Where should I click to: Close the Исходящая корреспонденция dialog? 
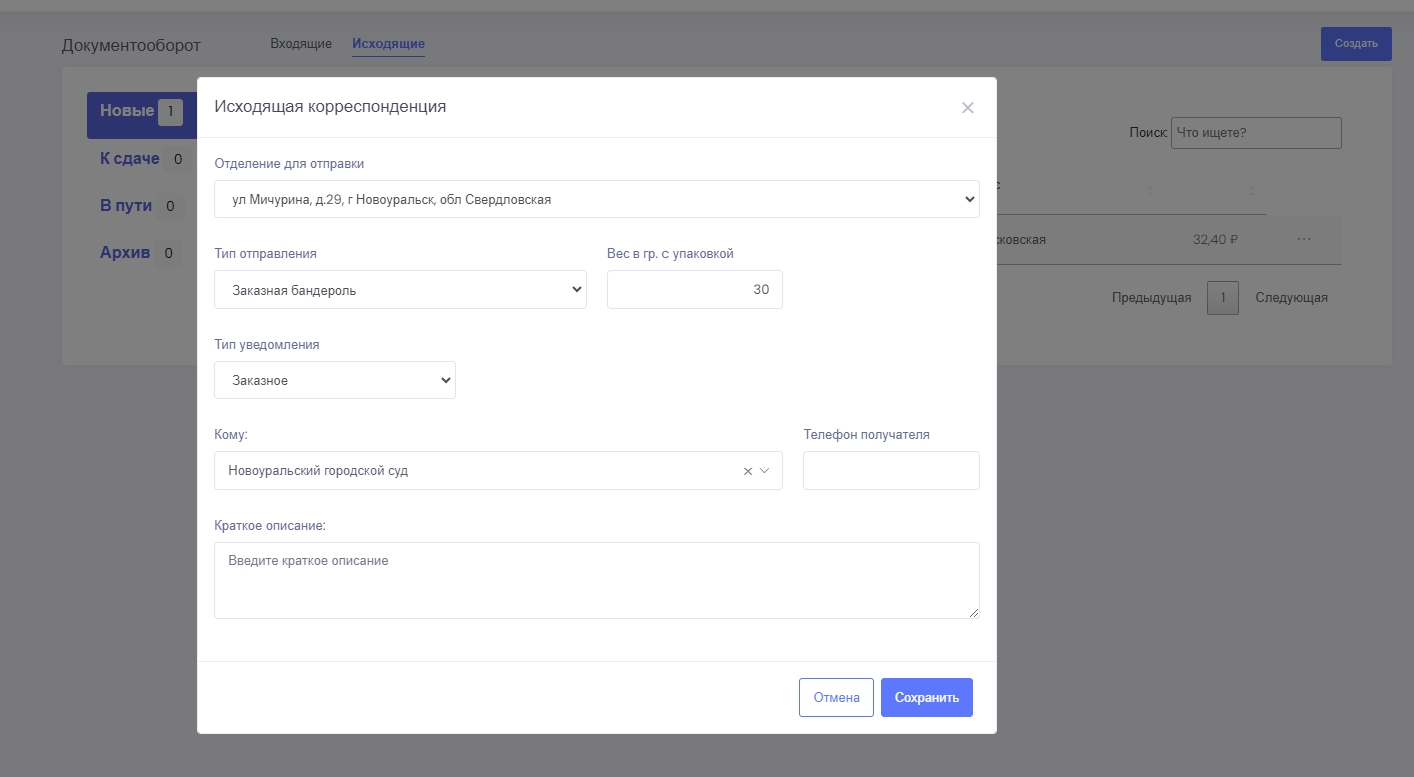click(967, 108)
